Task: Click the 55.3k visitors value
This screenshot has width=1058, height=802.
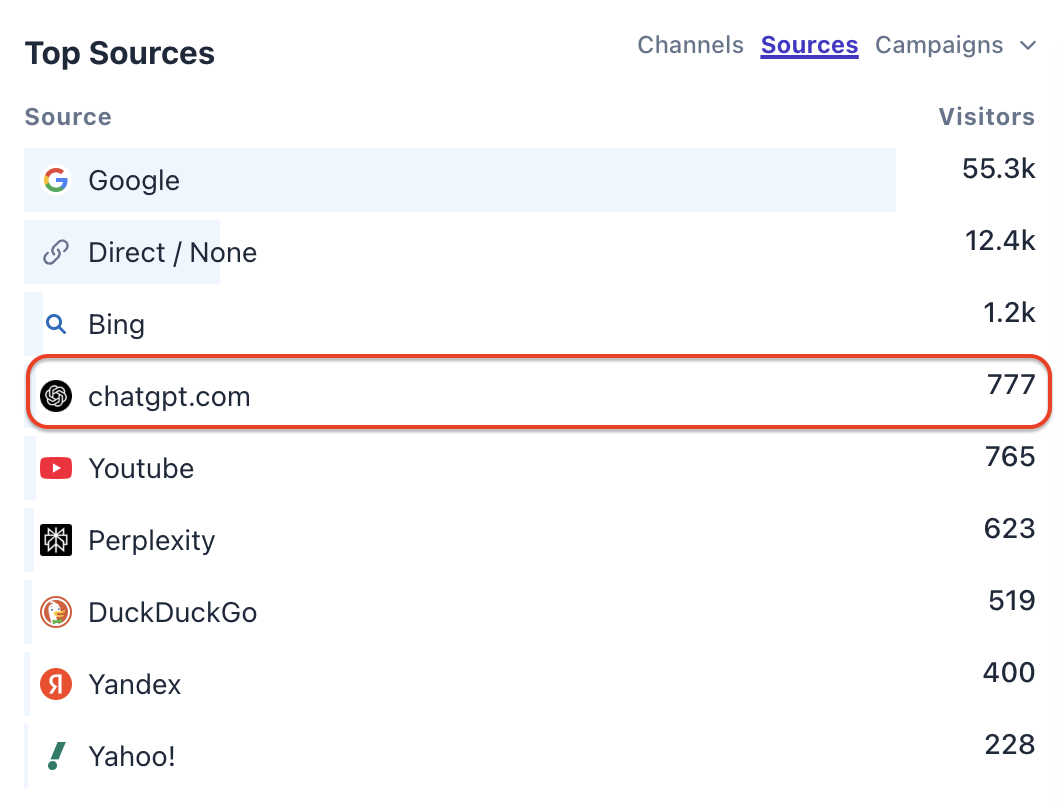Action: [x=999, y=169]
